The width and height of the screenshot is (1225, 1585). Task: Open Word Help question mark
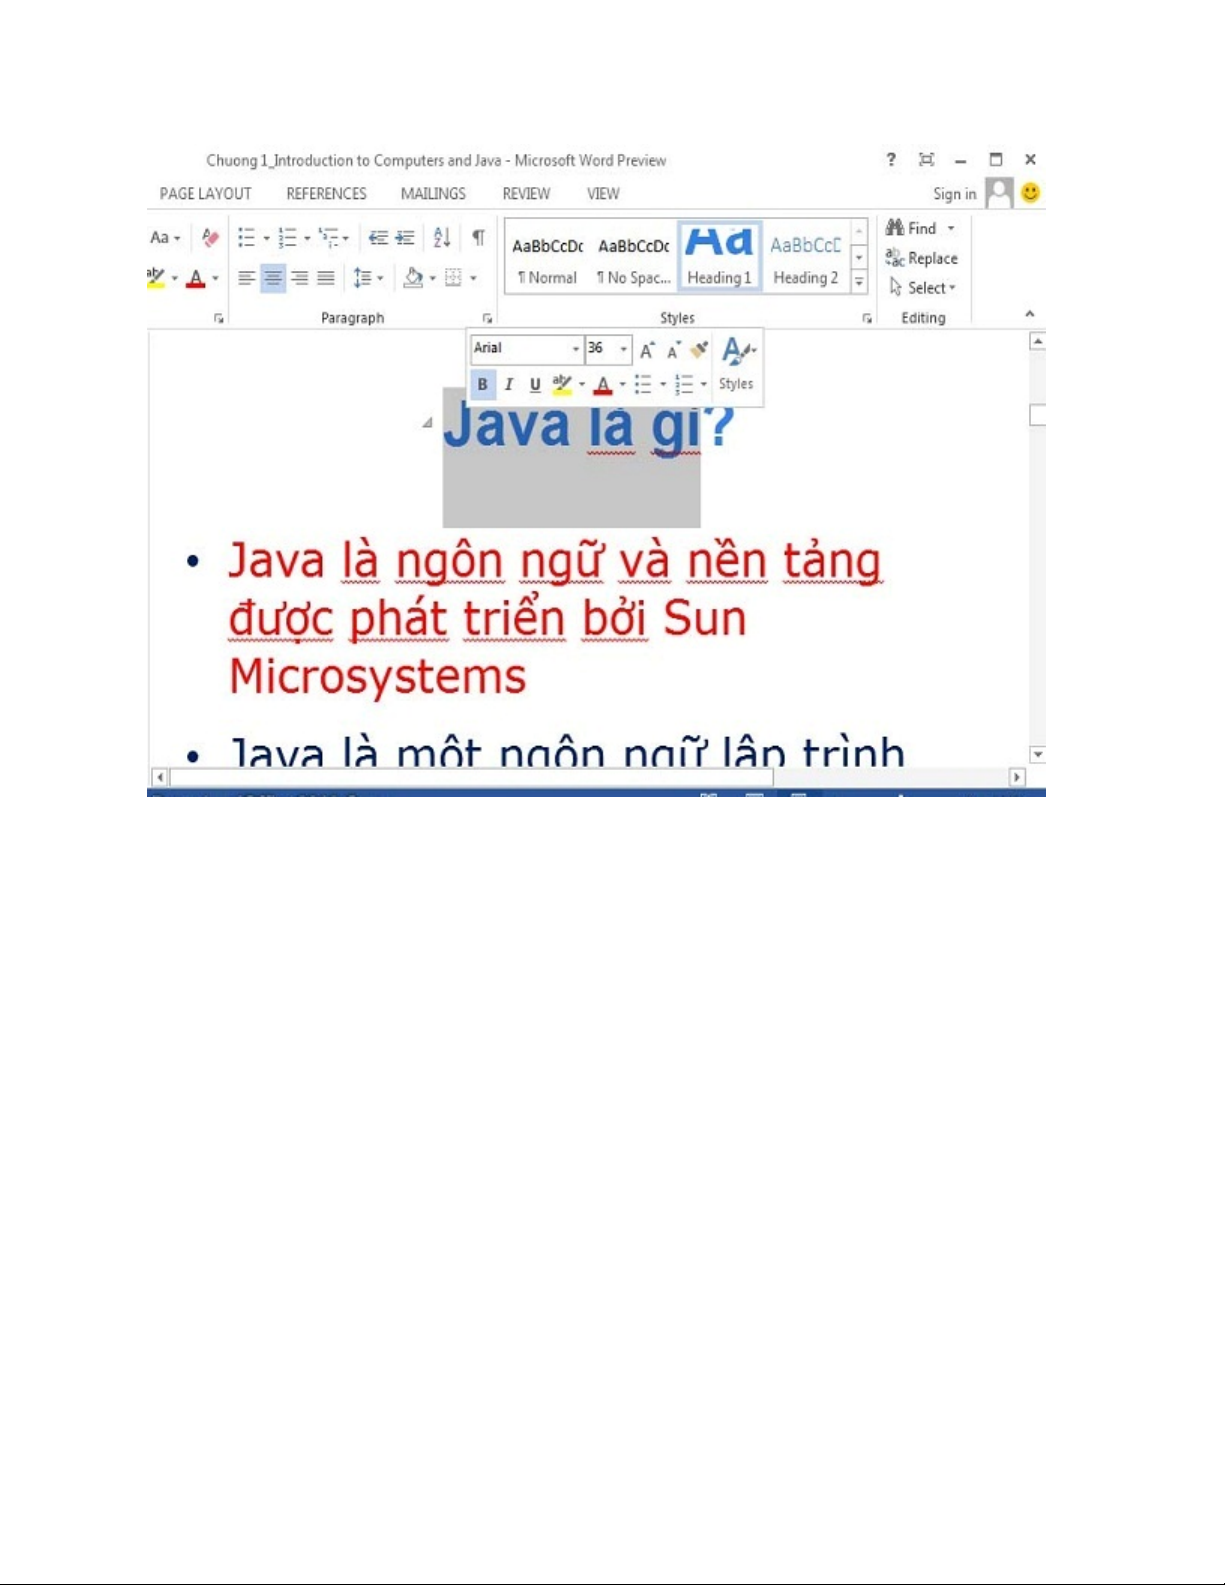[890, 159]
